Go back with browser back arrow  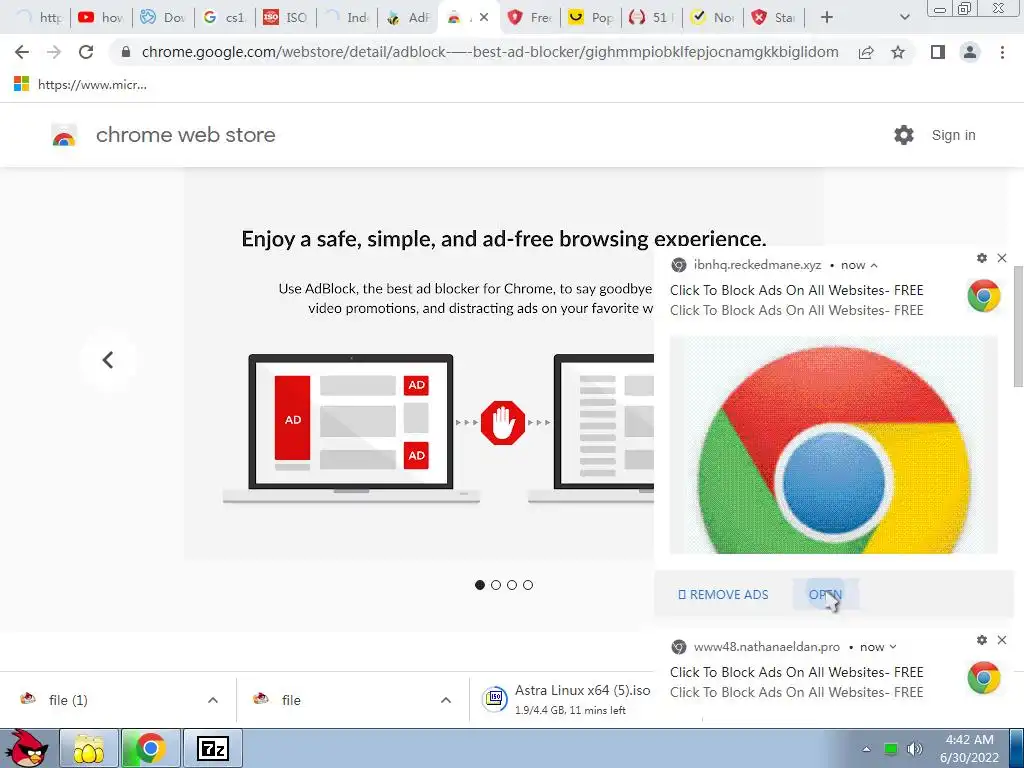click(x=22, y=52)
